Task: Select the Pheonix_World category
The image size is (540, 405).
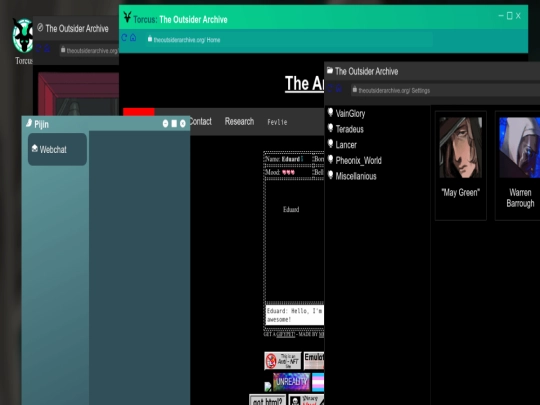Action: point(359,160)
